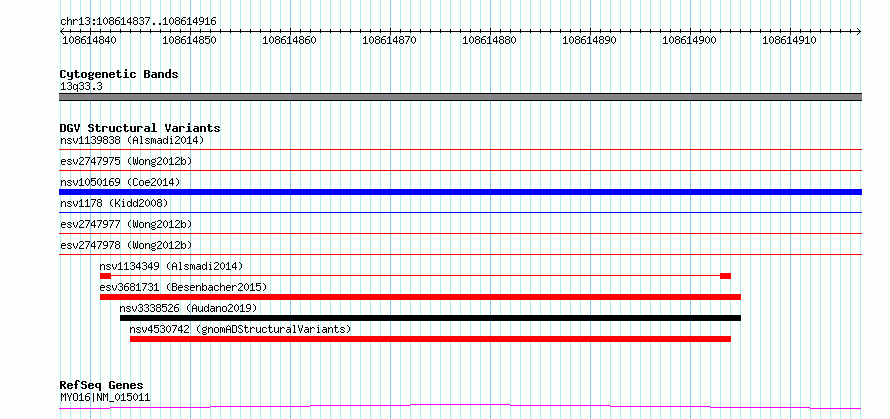Click ruler position 108614840
Viewport: 890px width, 419px height.
point(90,40)
